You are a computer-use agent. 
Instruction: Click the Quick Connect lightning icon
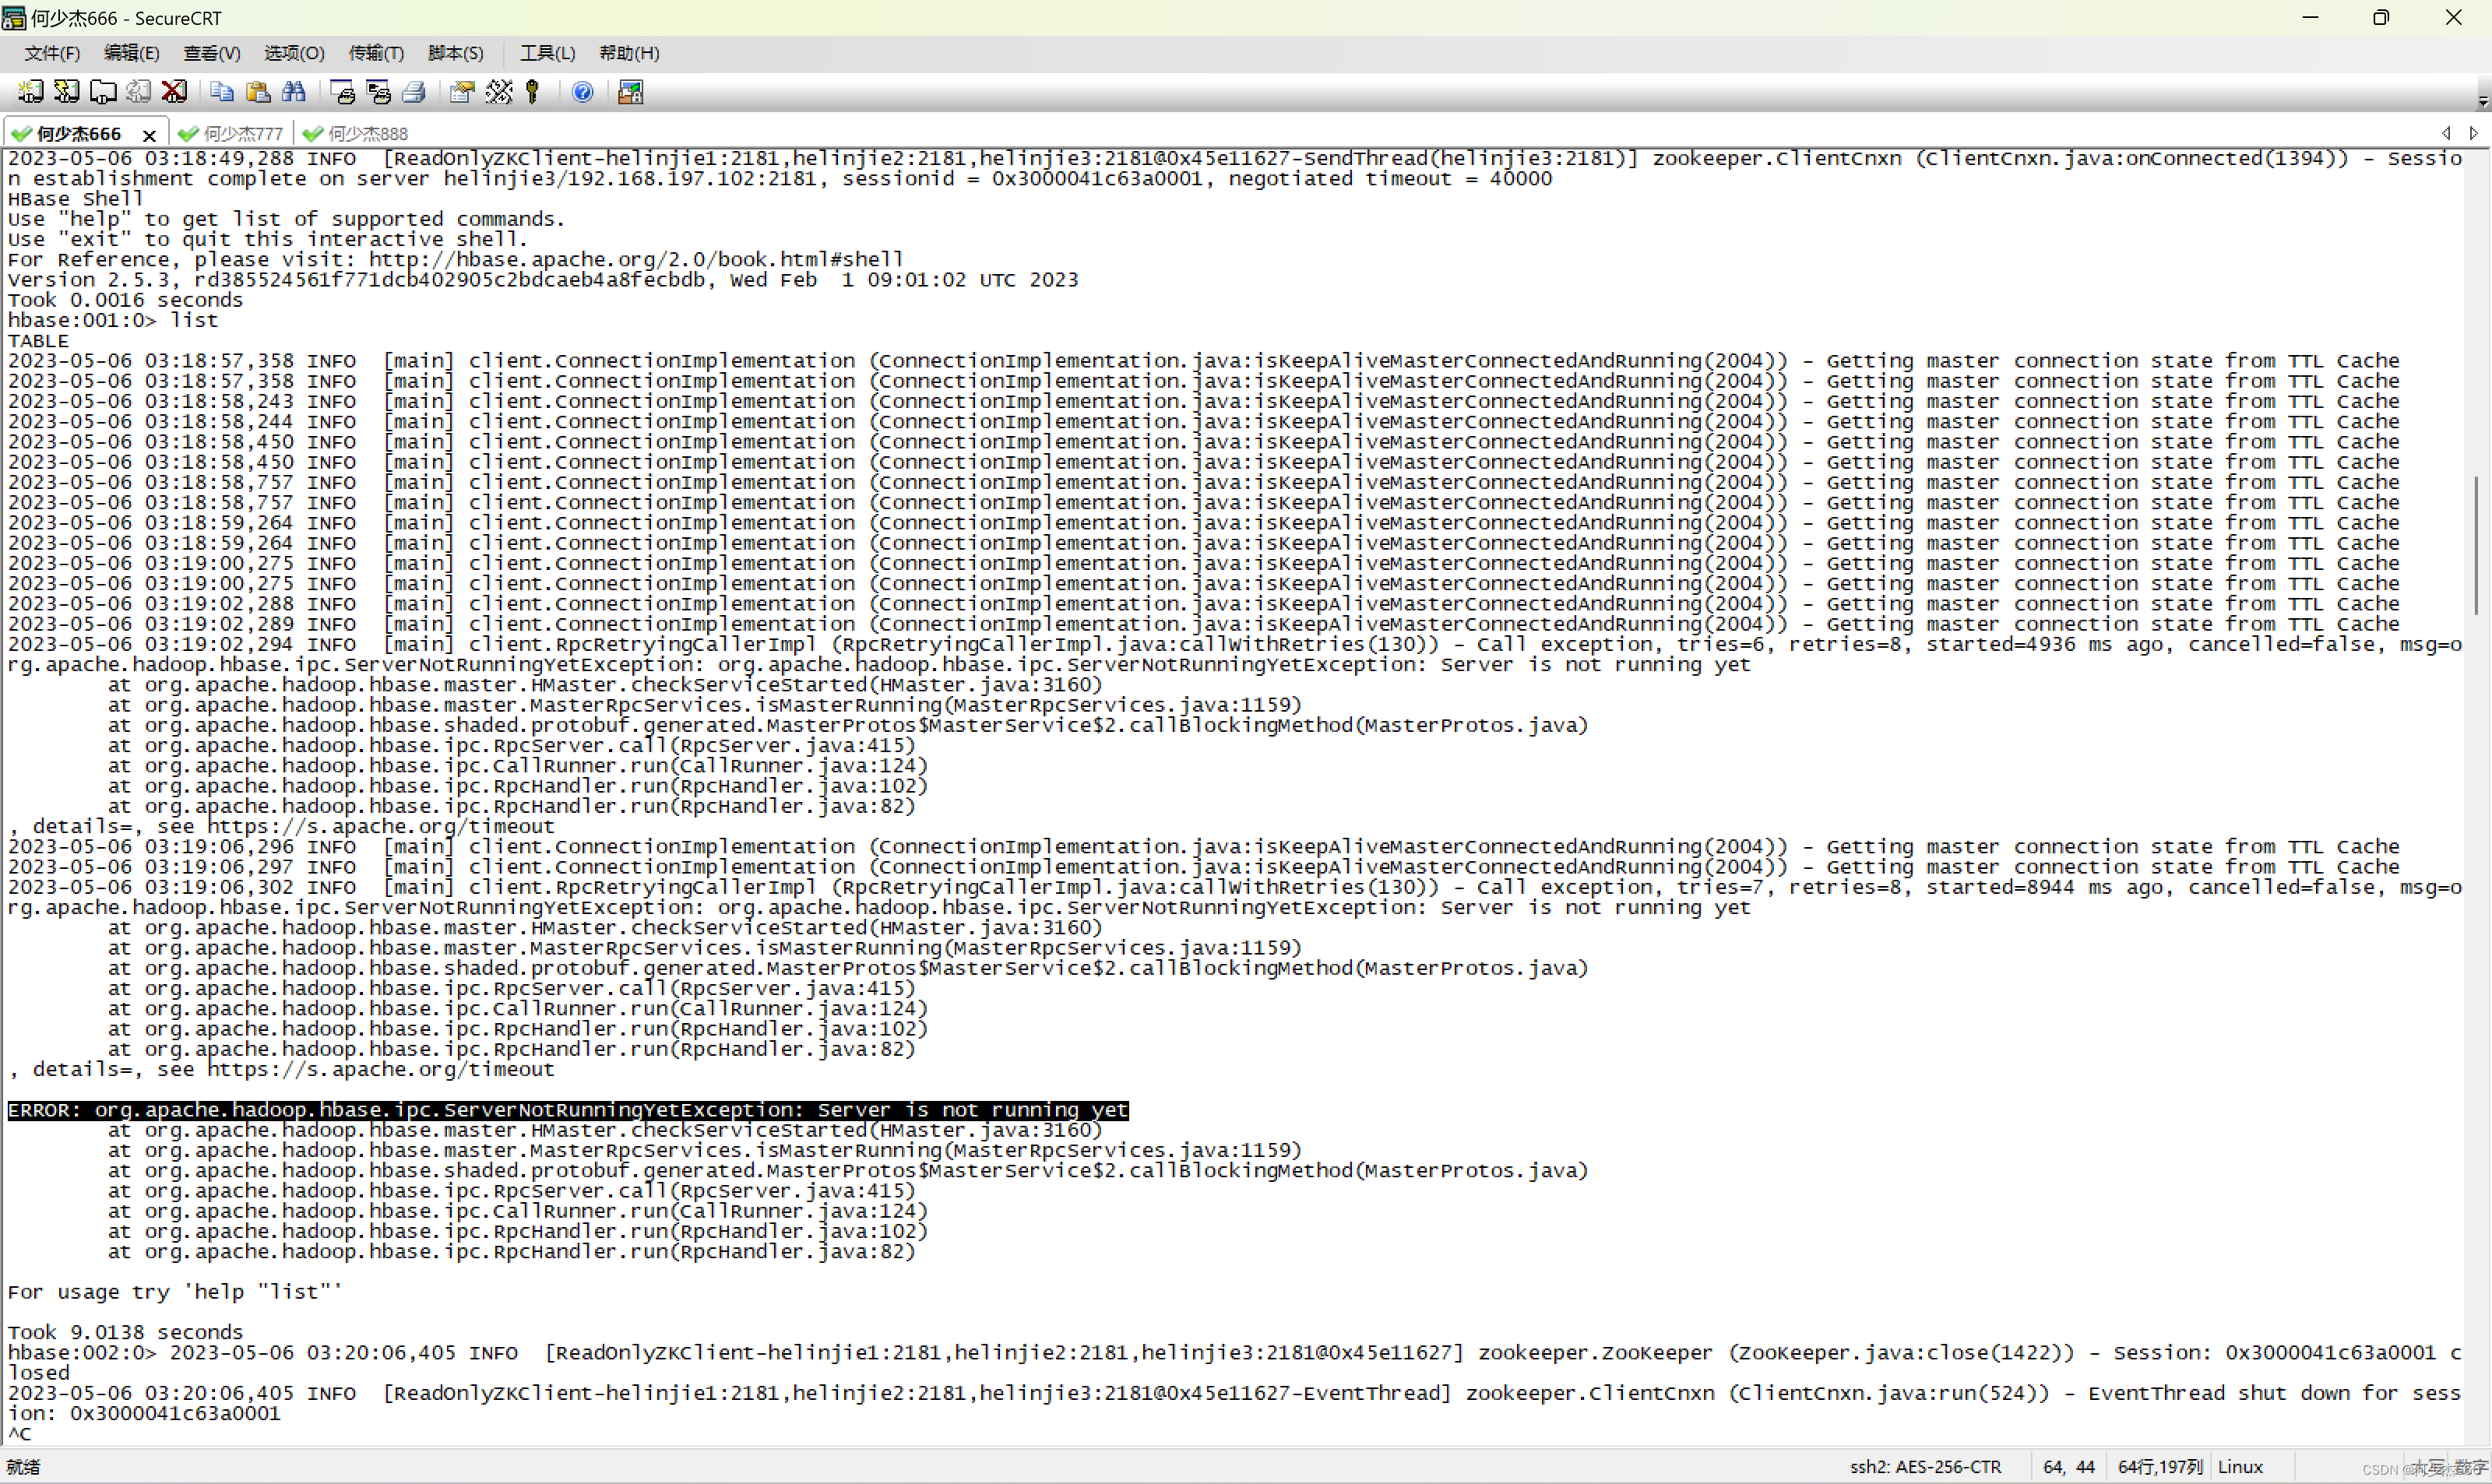pos(67,92)
